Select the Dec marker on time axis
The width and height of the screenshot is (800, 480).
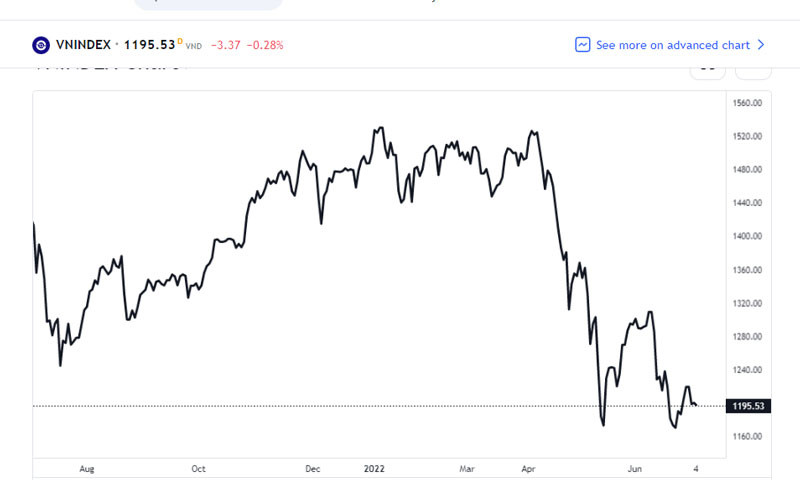coord(312,467)
